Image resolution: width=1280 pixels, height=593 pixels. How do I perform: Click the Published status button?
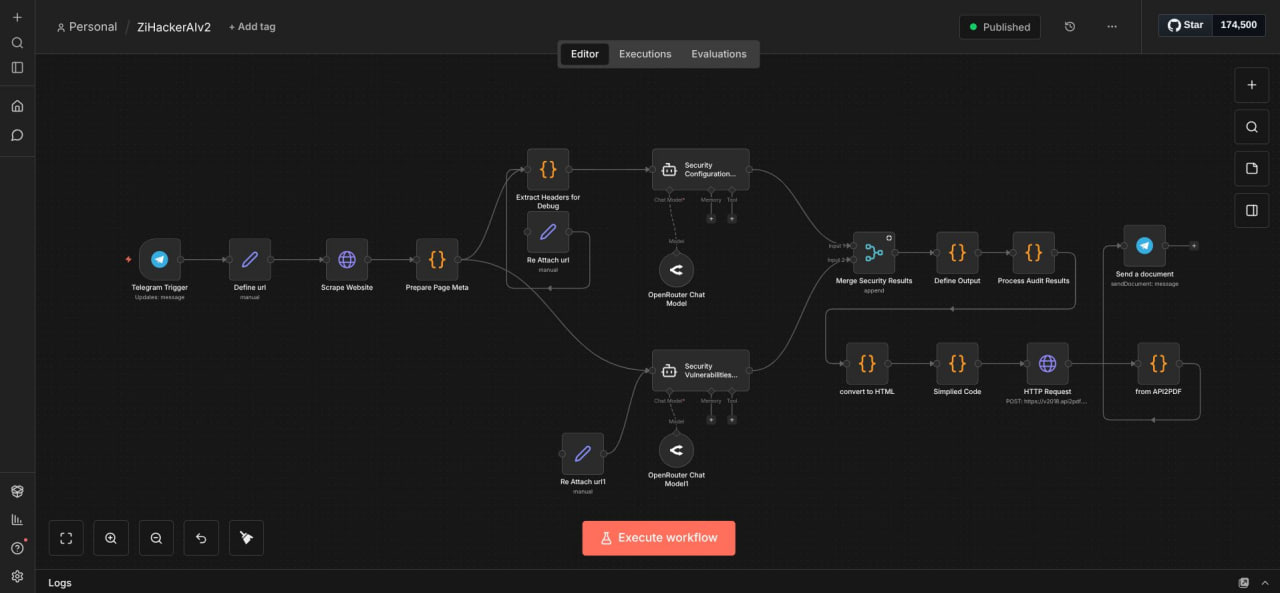pos(1000,27)
